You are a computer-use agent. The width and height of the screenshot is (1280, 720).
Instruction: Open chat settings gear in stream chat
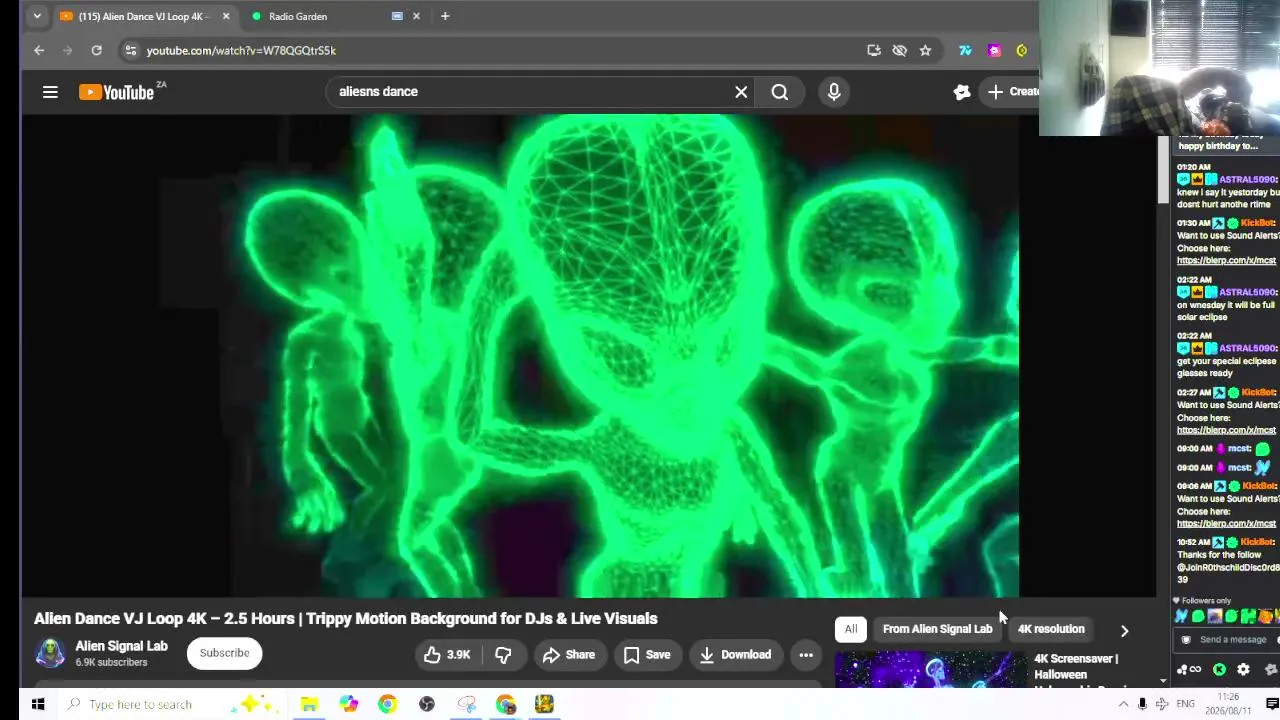1243,670
